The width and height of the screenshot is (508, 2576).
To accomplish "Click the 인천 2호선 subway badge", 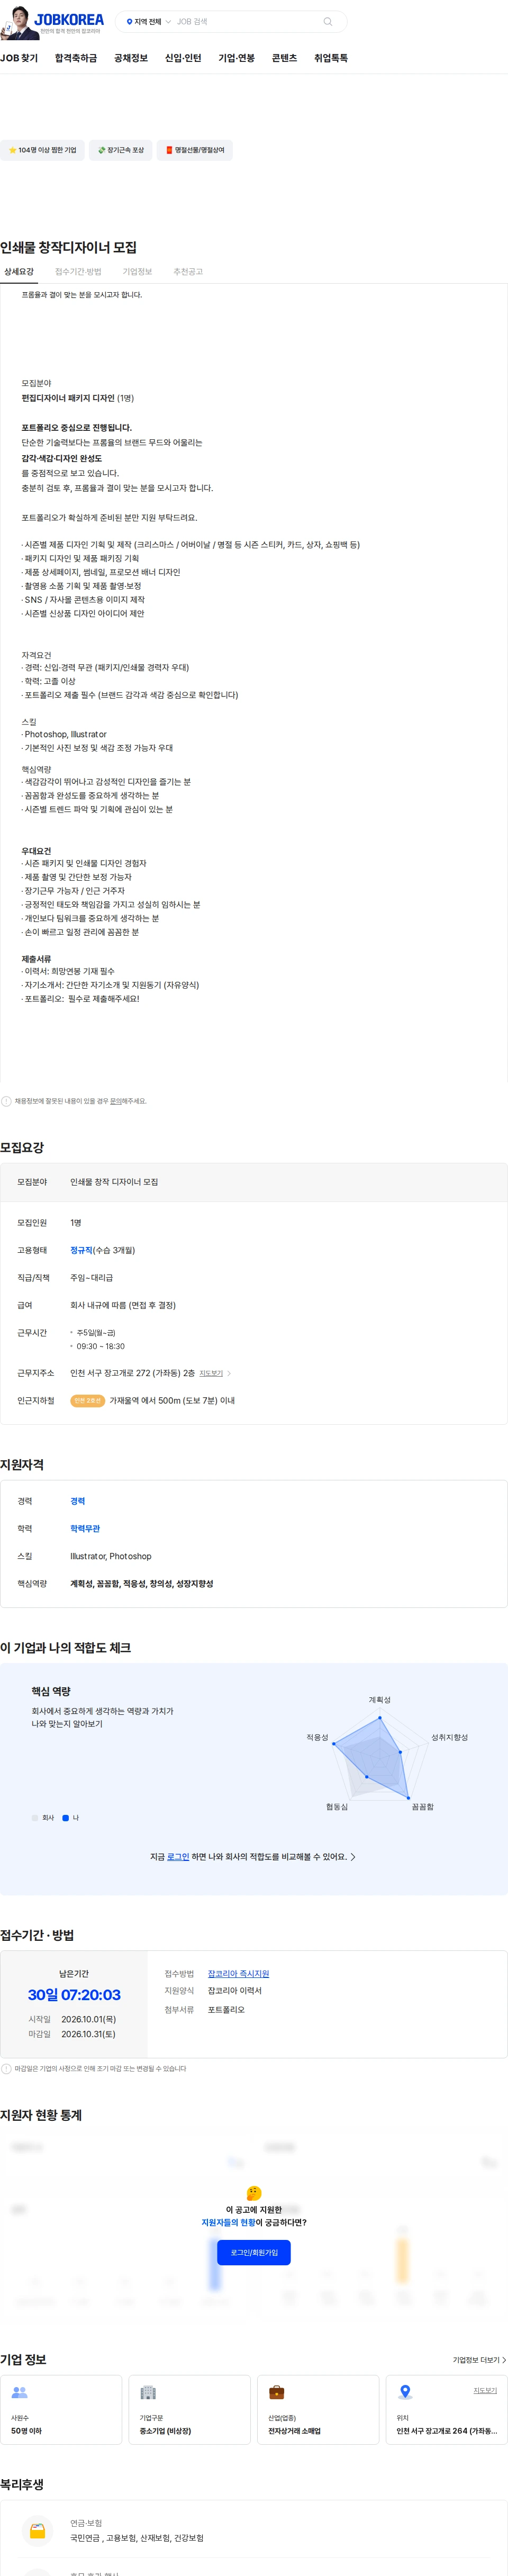I will tap(87, 1401).
